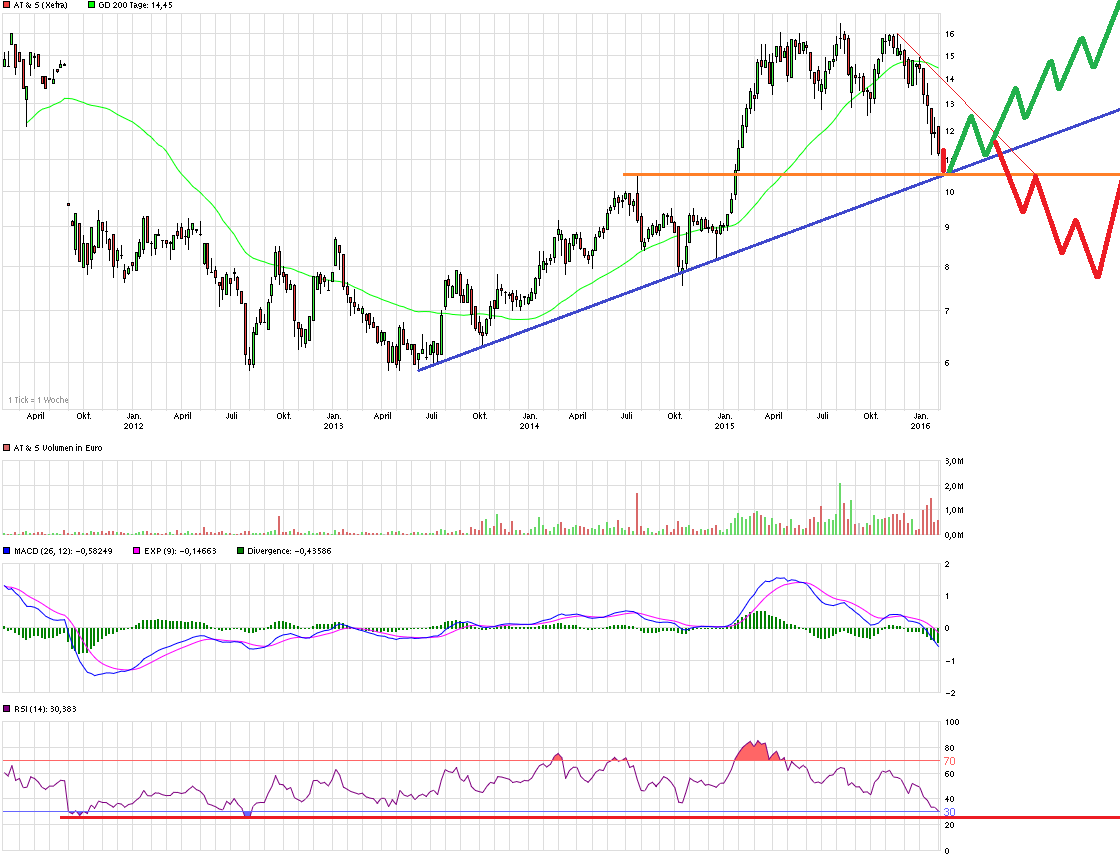Click the red AT&S (Xetra) legend square
This screenshot has height=861, width=1120.
click(x=5, y=6)
